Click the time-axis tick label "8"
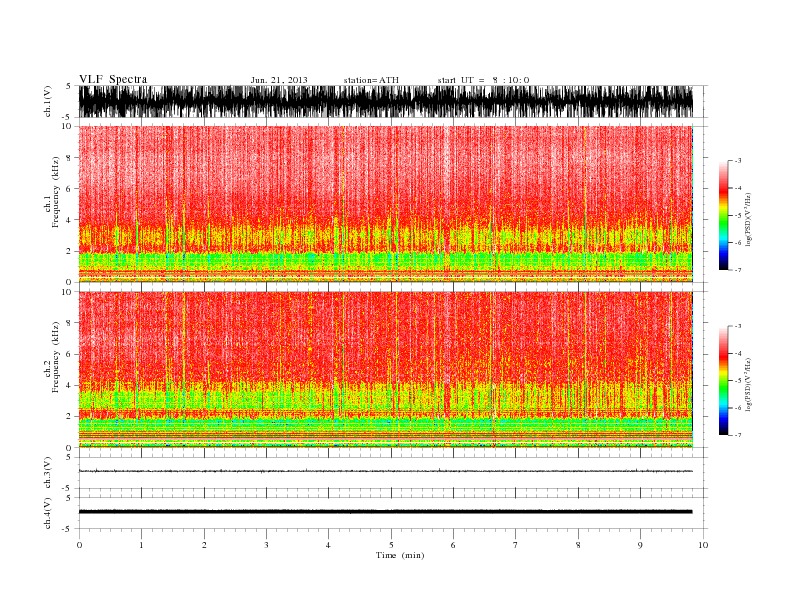The width and height of the screenshot is (792, 612). point(578,545)
